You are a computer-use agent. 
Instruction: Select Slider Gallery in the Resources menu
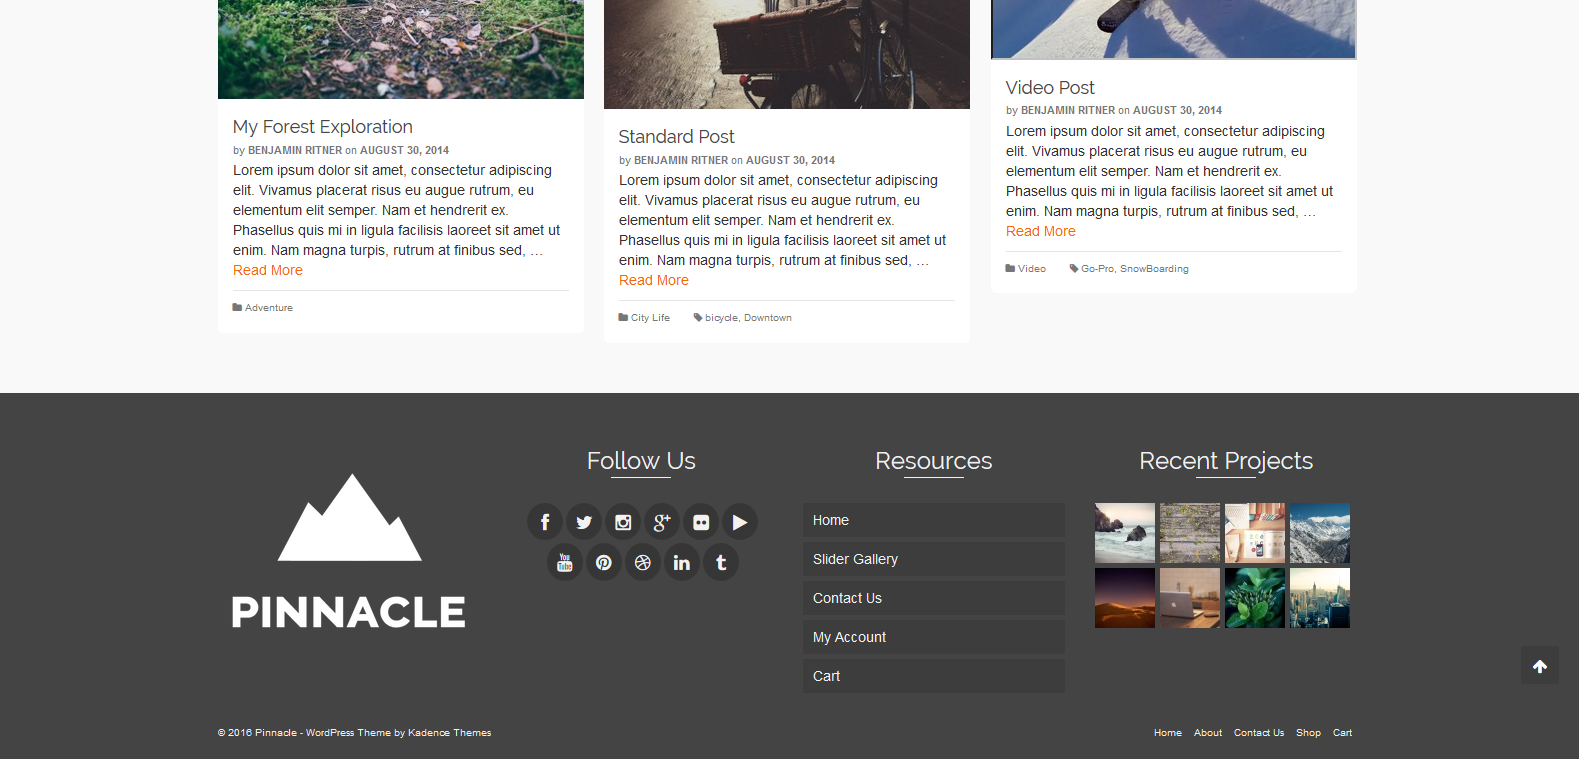tap(855, 559)
